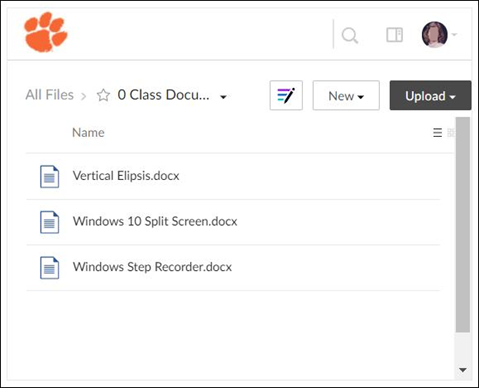Sort by Name column header
This screenshot has height=388, width=480.
(x=88, y=133)
